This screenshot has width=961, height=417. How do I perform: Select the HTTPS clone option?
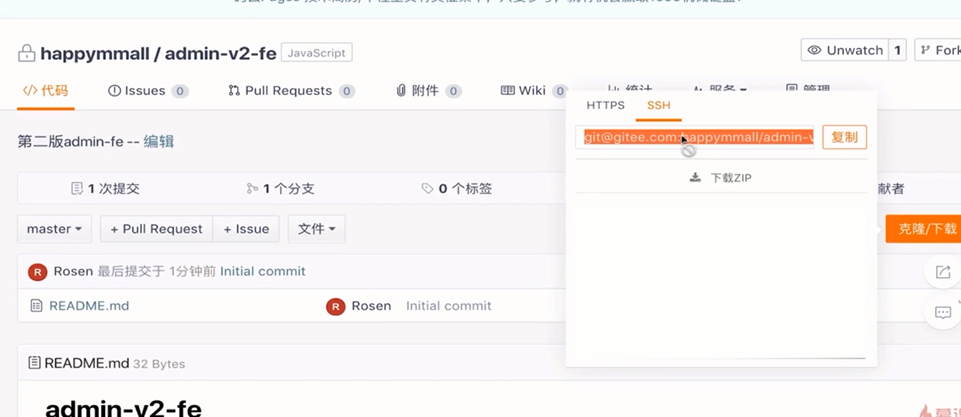tap(606, 105)
